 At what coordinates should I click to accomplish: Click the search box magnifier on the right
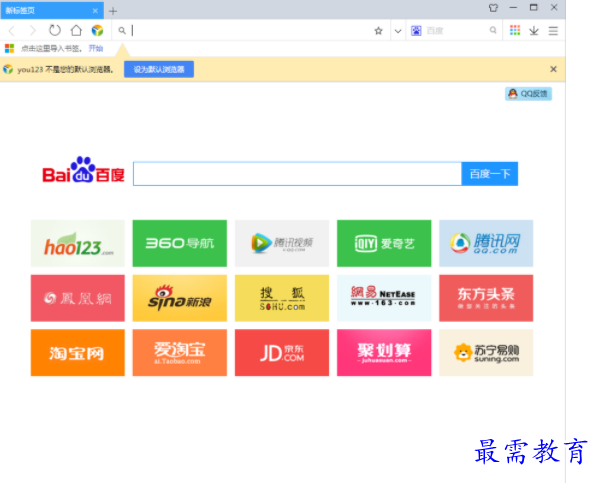point(493,30)
